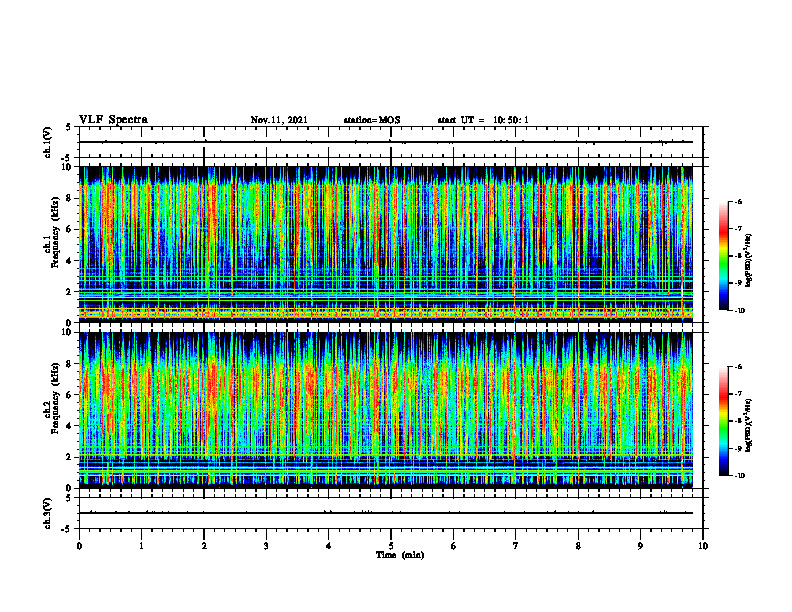This screenshot has width=792, height=612.
Task: Click time axis tick label "5"
Action: point(391,546)
